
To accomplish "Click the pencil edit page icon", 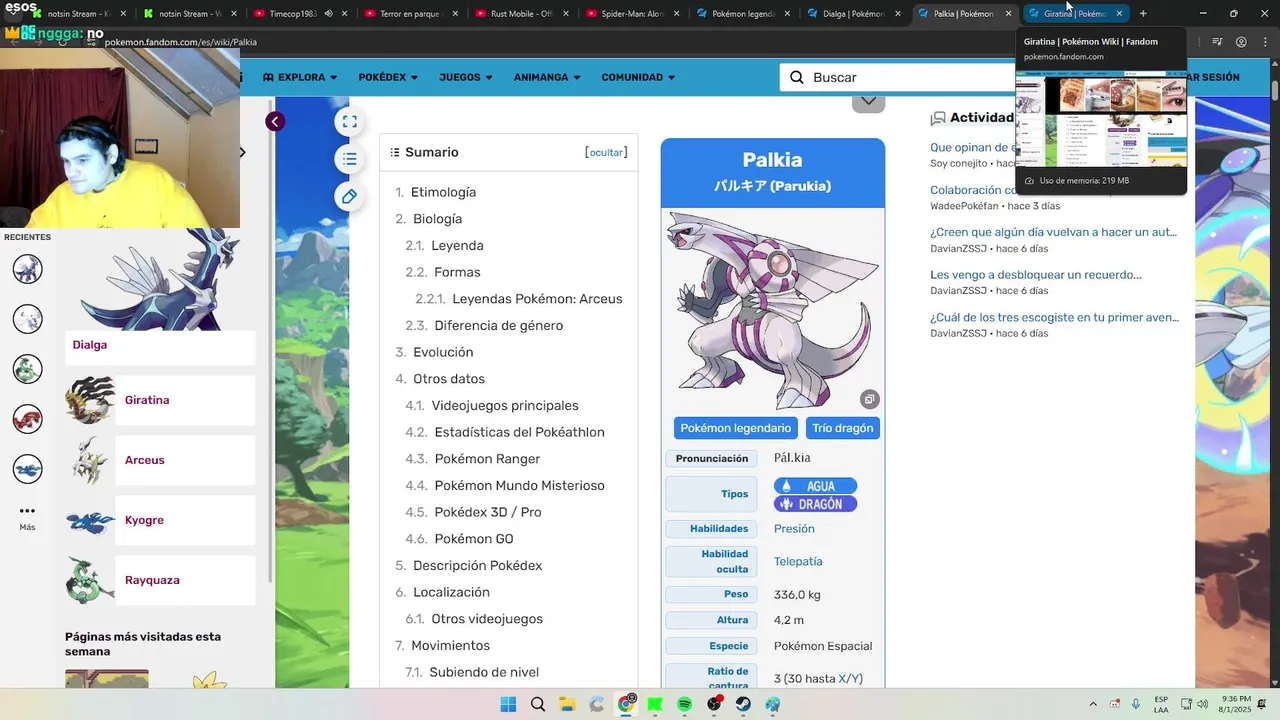I will coord(349,197).
